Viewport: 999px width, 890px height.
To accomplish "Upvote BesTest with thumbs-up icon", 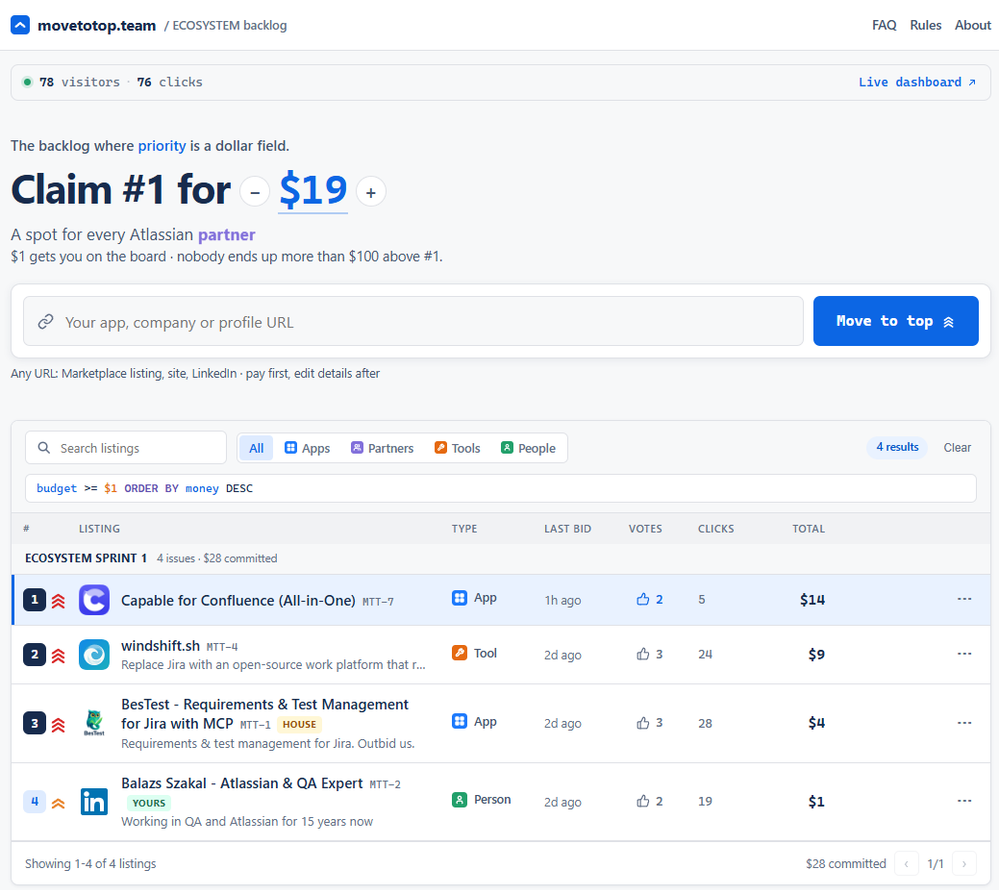I will pyautogui.click(x=643, y=723).
